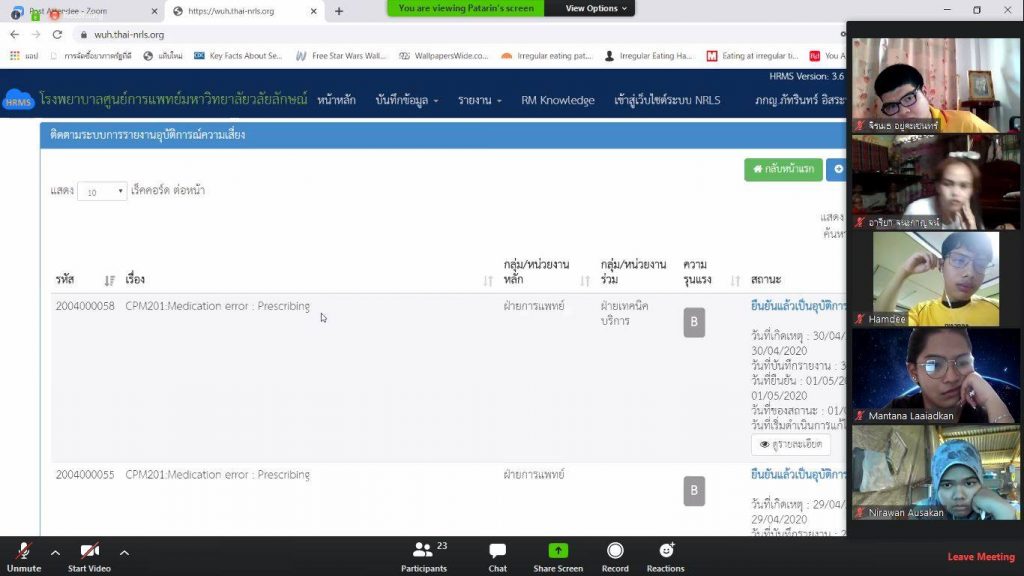The height and width of the screenshot is (576, 1024).
Task: Click the browser address bar URL
Action: [130, 34]
